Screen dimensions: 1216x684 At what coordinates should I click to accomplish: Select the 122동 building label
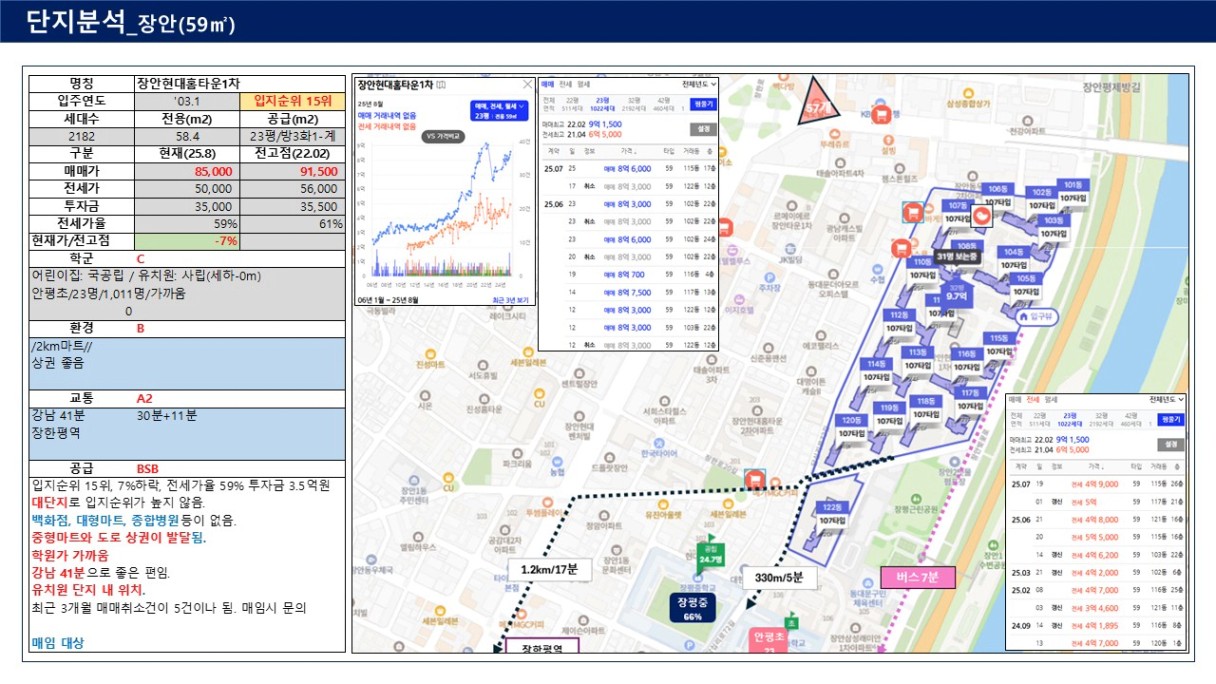[833, 507]
